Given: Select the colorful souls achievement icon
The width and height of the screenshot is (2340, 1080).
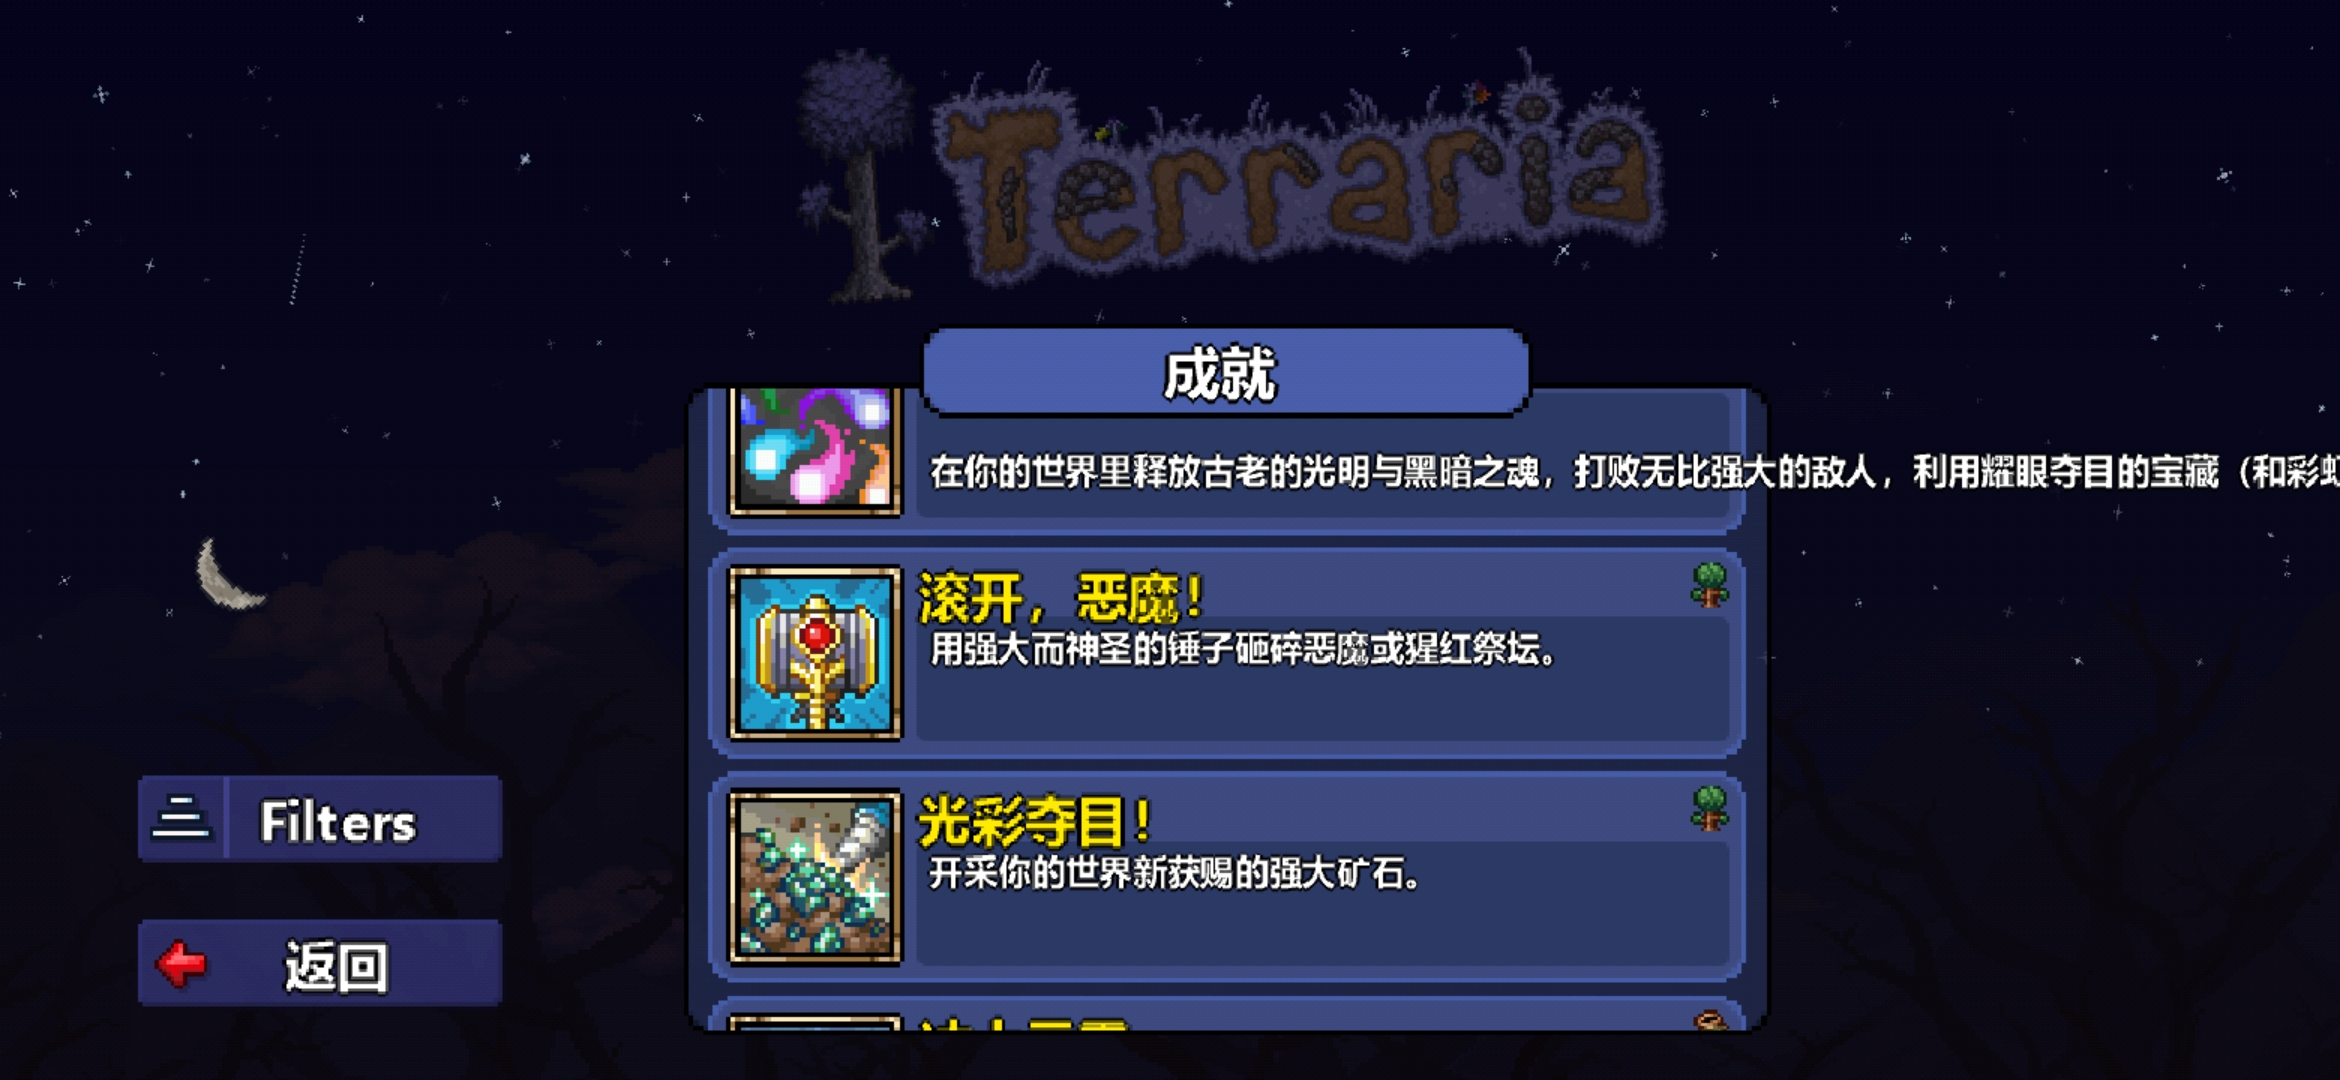Looking at the screenshot, I should 815,451.
